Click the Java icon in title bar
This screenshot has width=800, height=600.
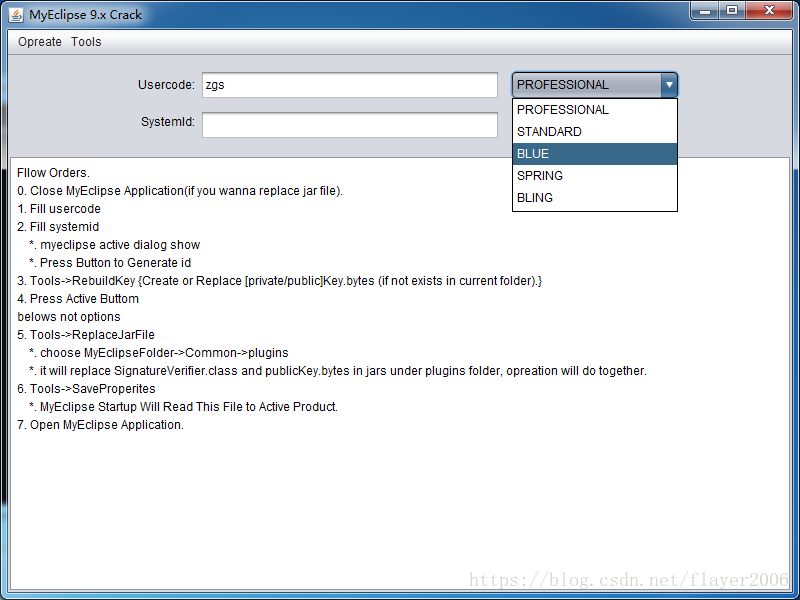[x=16, y=14]
